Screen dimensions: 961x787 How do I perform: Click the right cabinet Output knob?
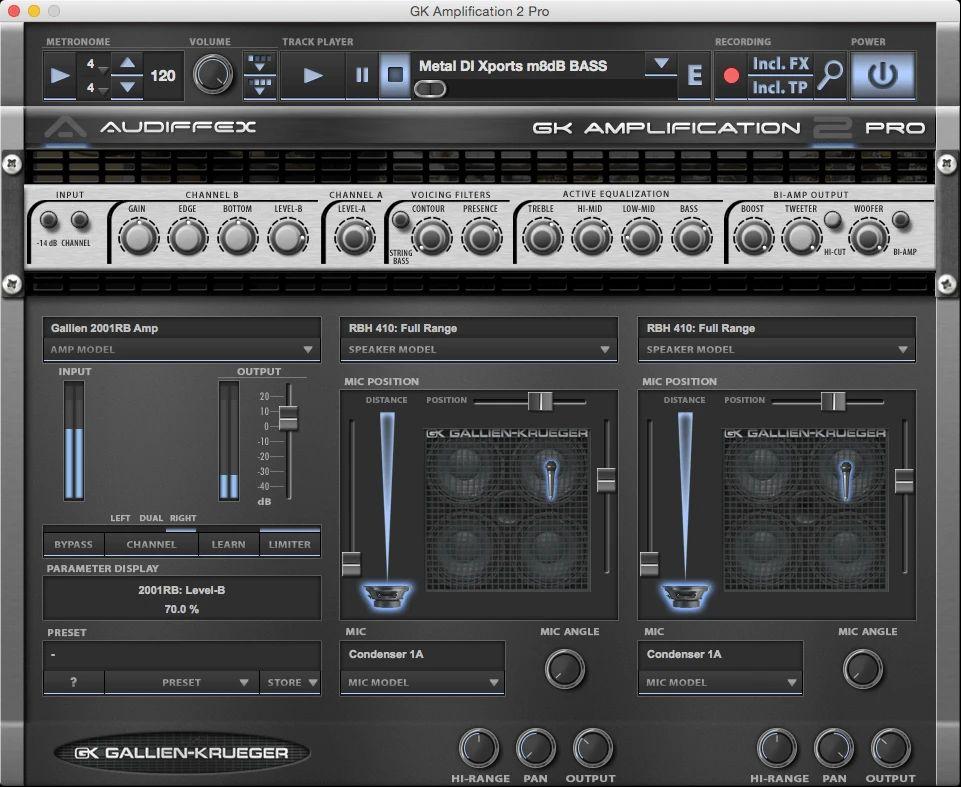[891, 748]
